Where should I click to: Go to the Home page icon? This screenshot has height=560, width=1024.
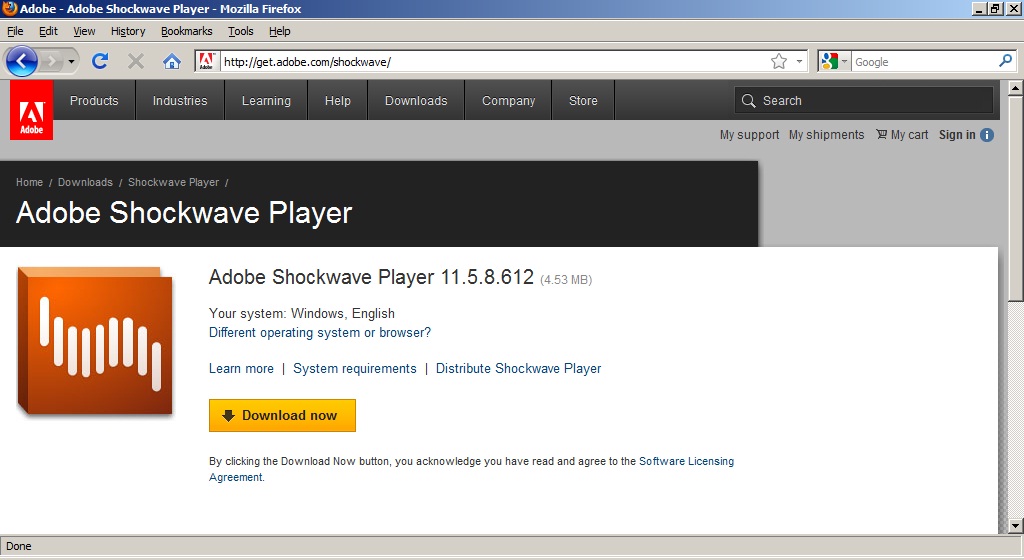[x=172, y=61]
